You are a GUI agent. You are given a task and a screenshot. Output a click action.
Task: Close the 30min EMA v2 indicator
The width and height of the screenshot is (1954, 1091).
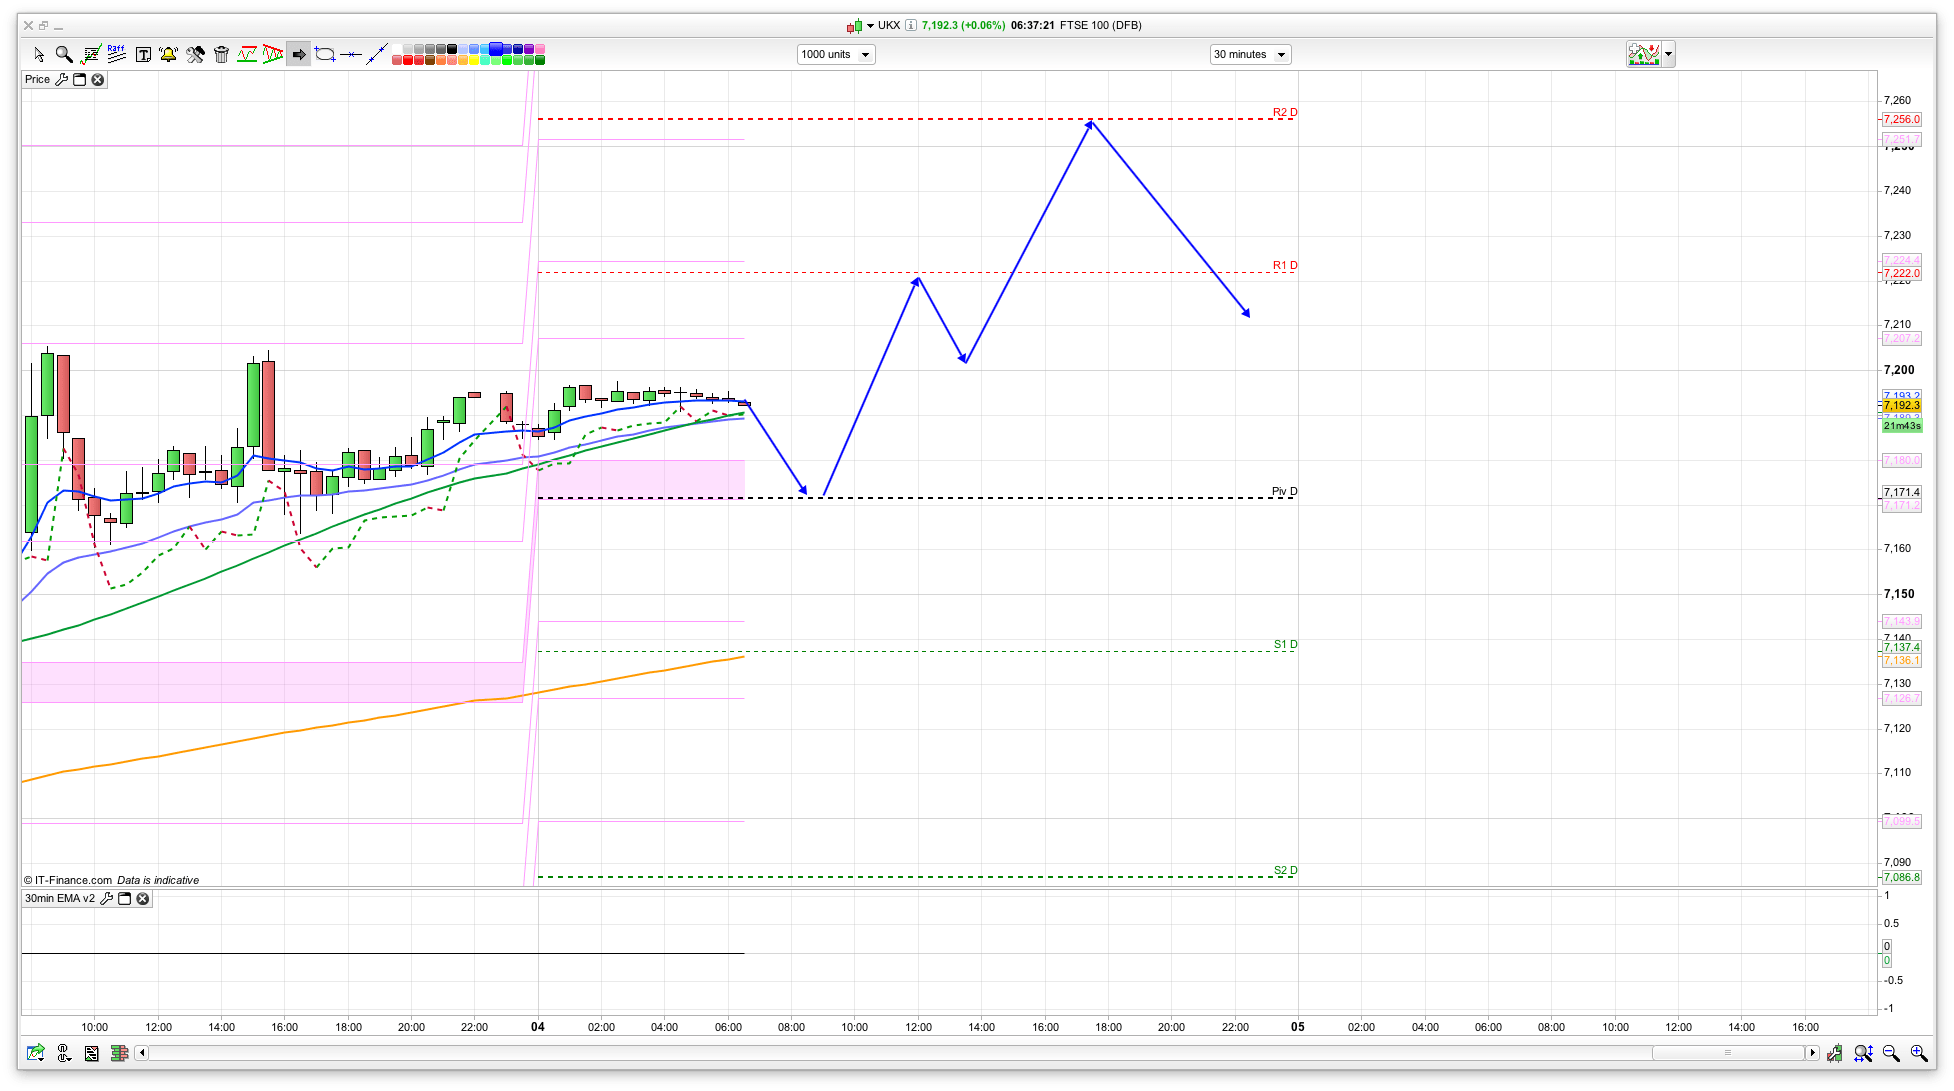143,899
